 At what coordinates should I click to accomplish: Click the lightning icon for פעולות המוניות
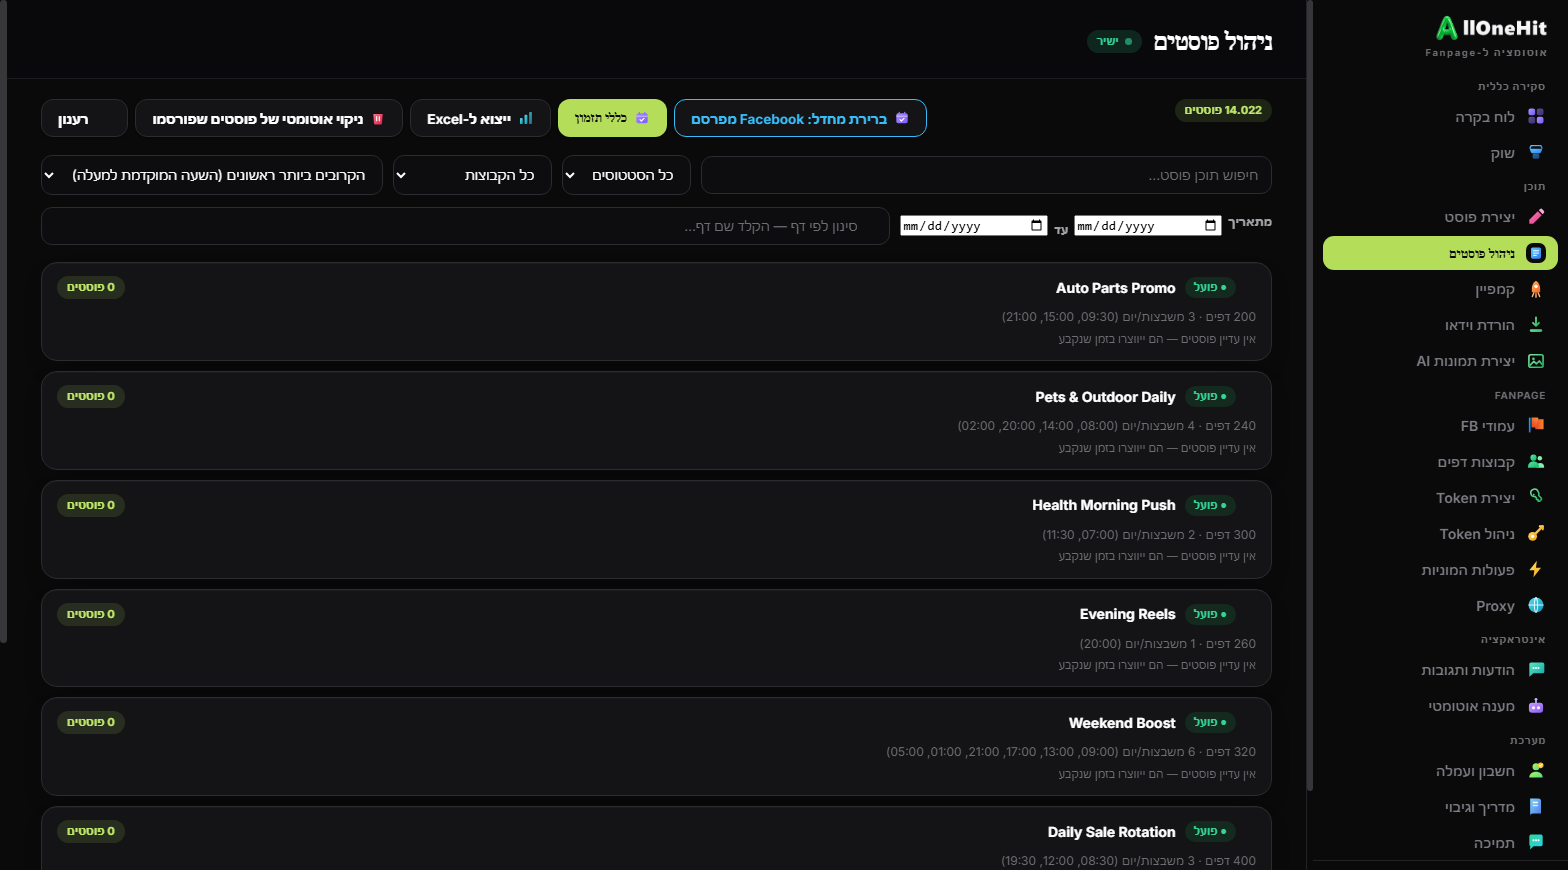pyautogui.click(x=1536, y=570)
